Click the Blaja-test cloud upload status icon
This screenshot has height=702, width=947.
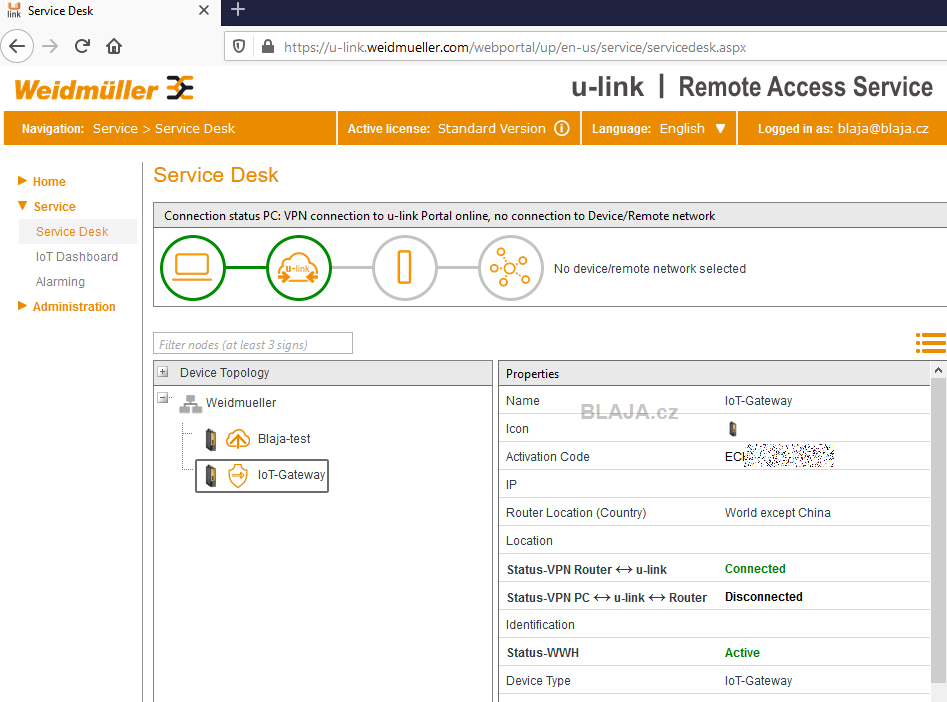tap(238, 439)
